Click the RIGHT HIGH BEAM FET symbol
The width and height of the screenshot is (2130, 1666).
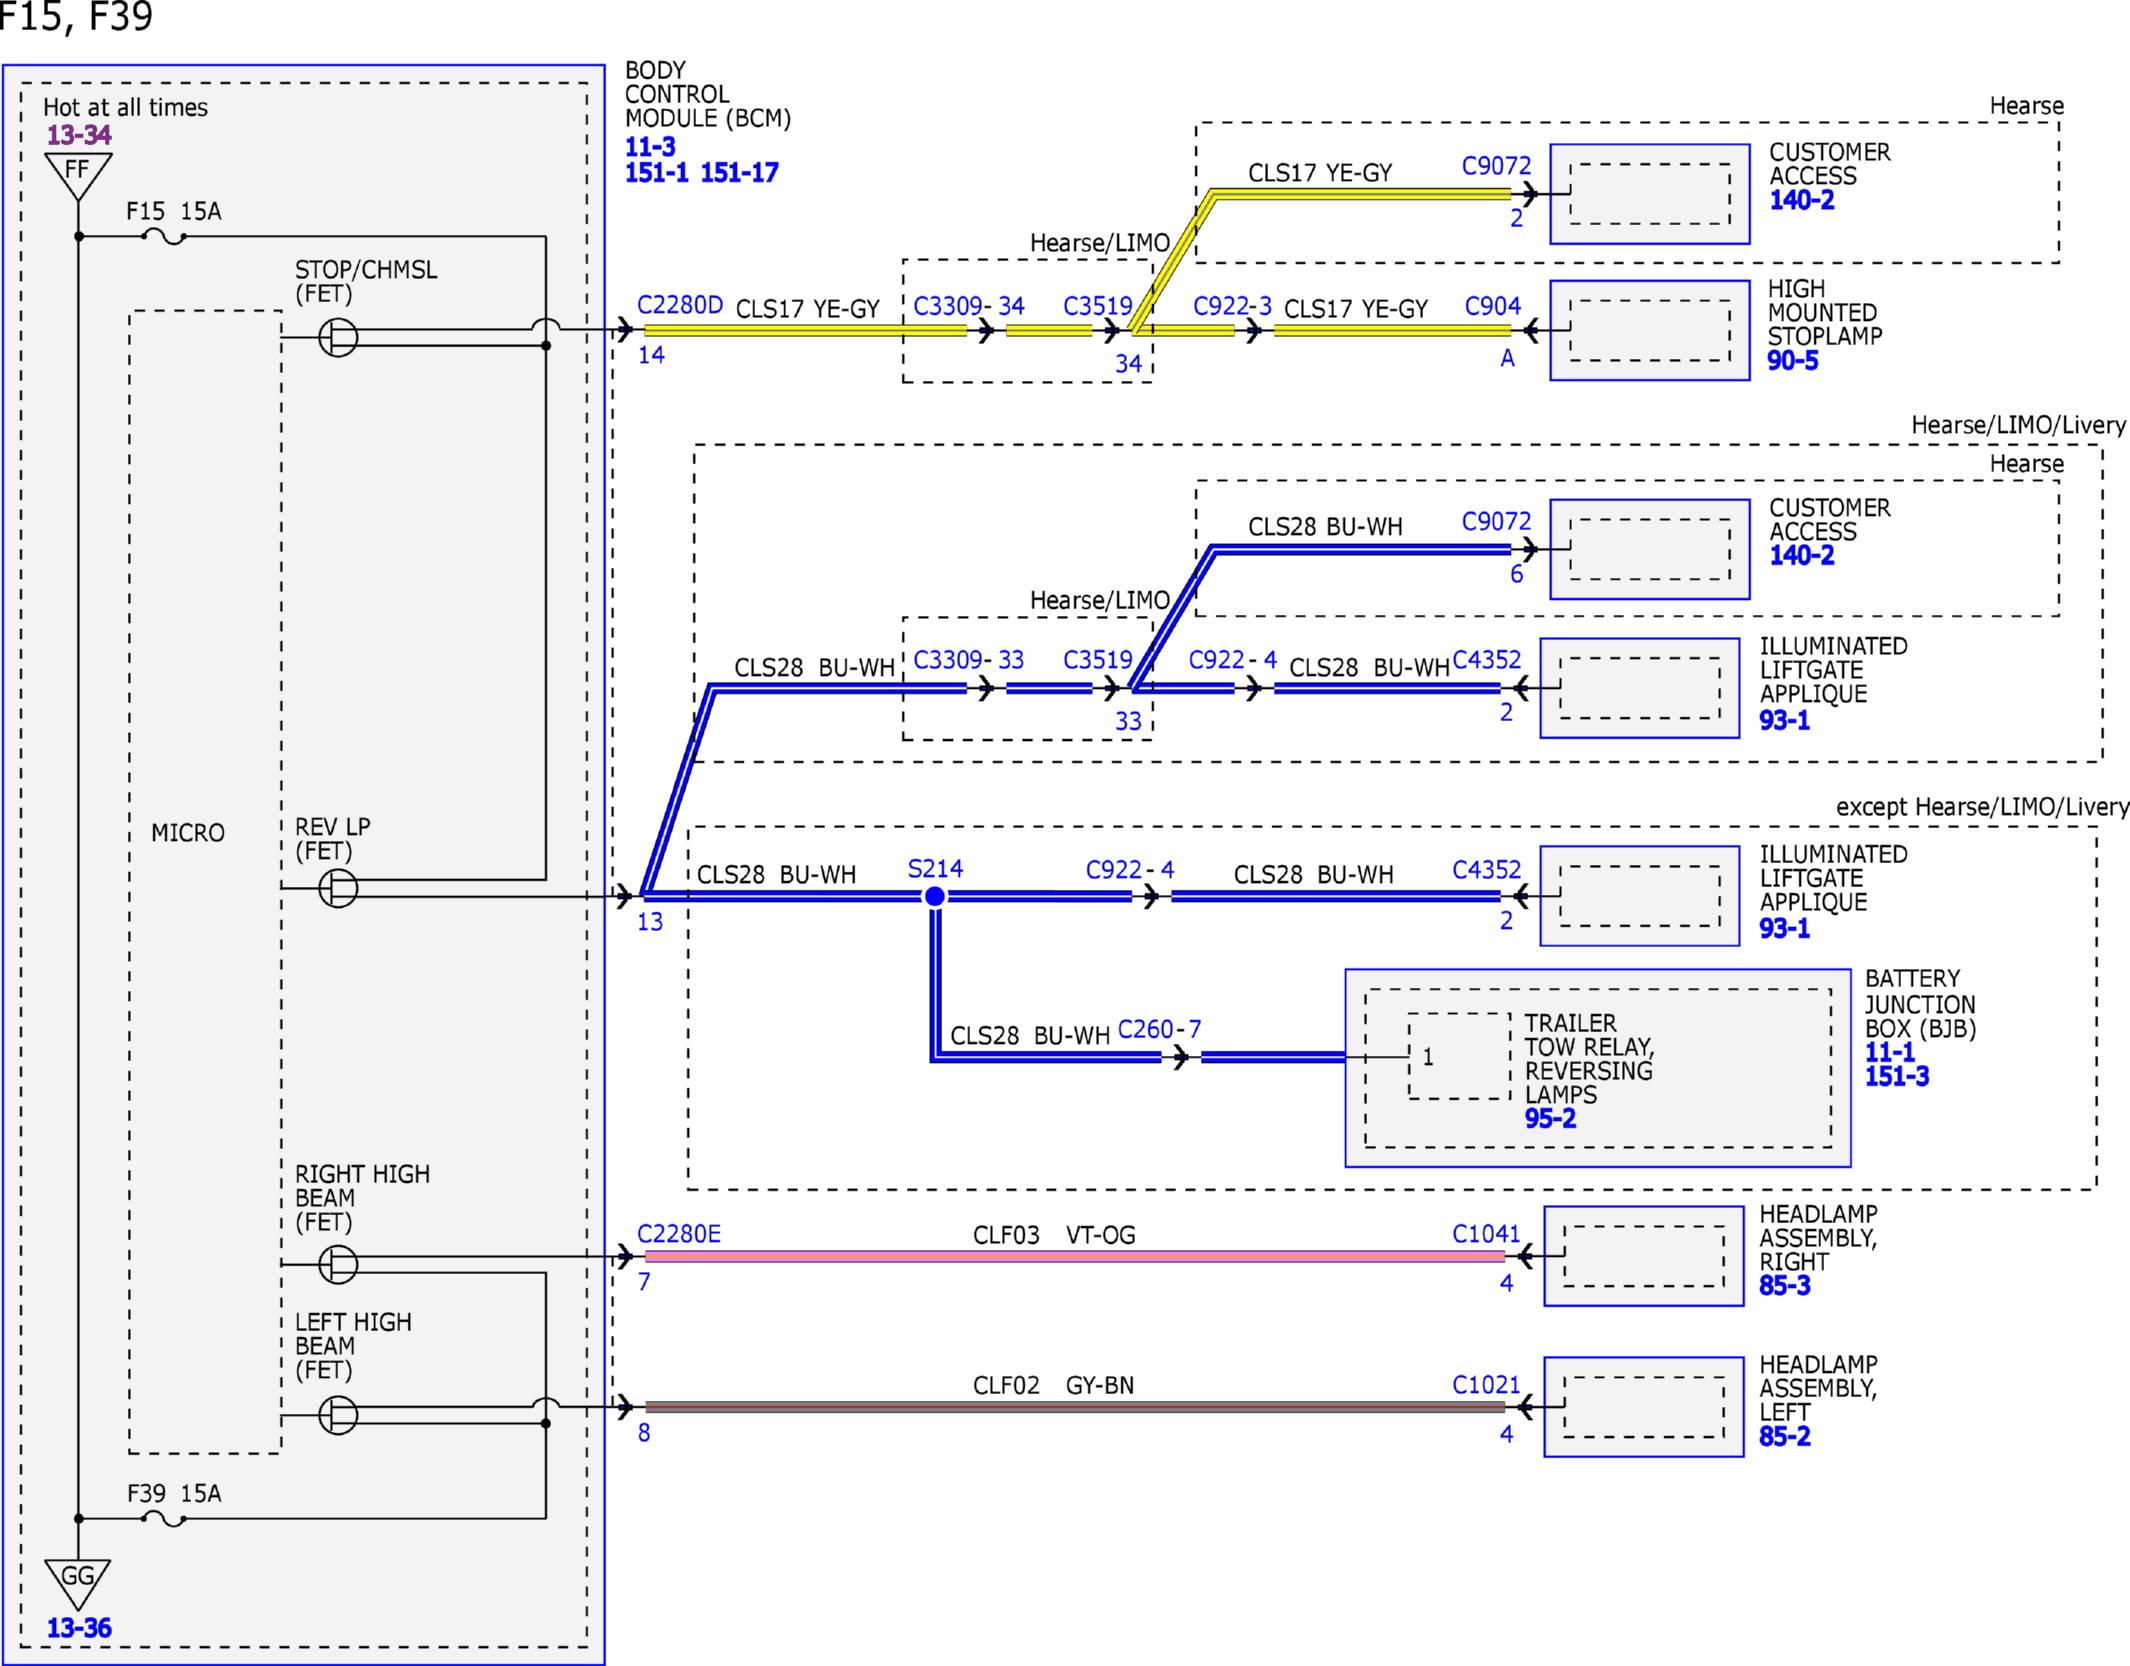tap(338, 1264)
